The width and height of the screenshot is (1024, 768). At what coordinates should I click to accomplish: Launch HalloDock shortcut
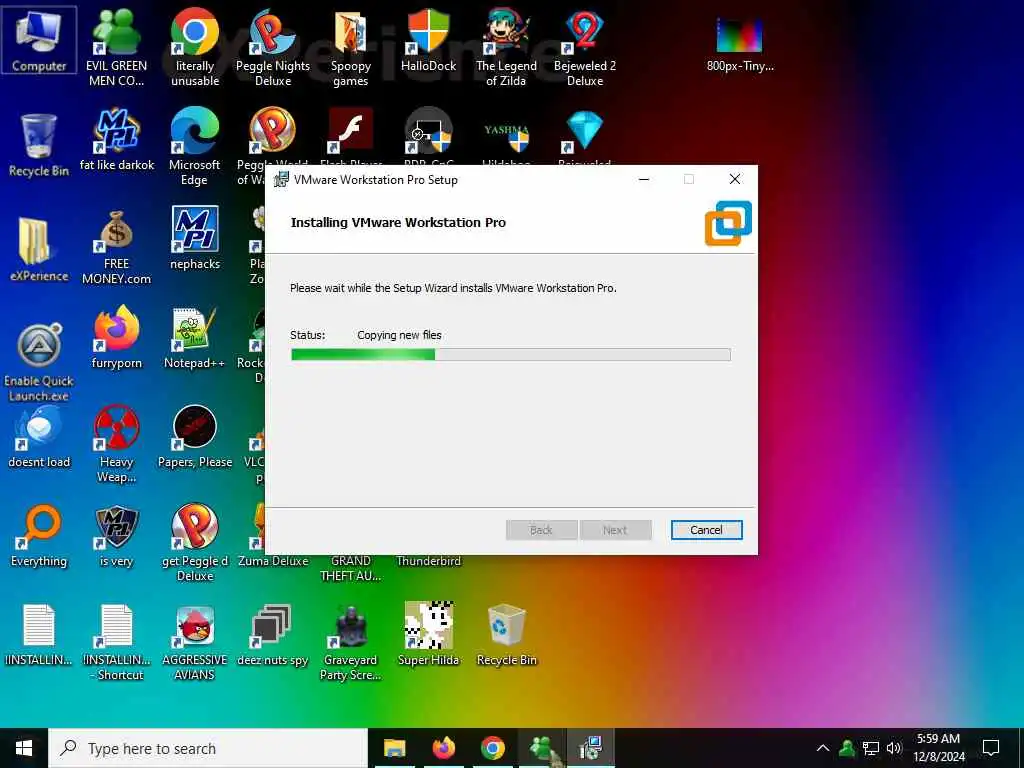click(428, 40)
